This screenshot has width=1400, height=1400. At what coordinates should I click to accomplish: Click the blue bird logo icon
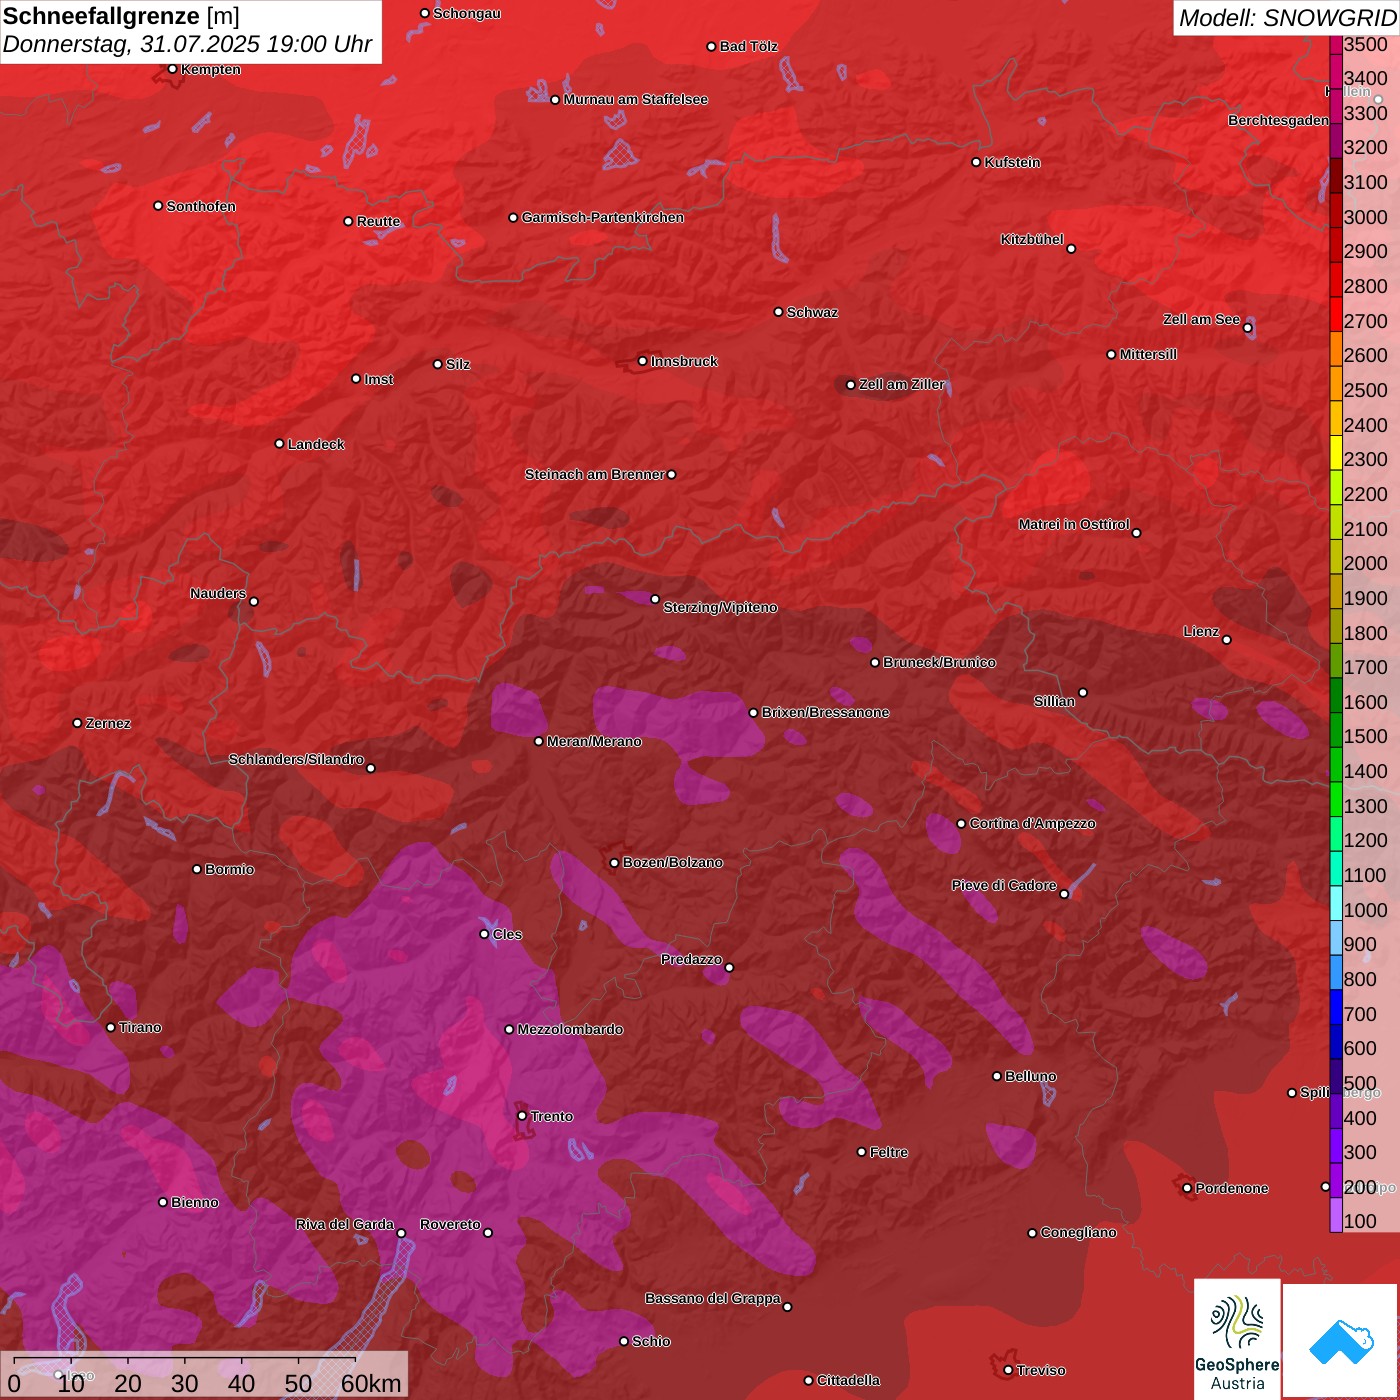(x=1341, y=1341)
